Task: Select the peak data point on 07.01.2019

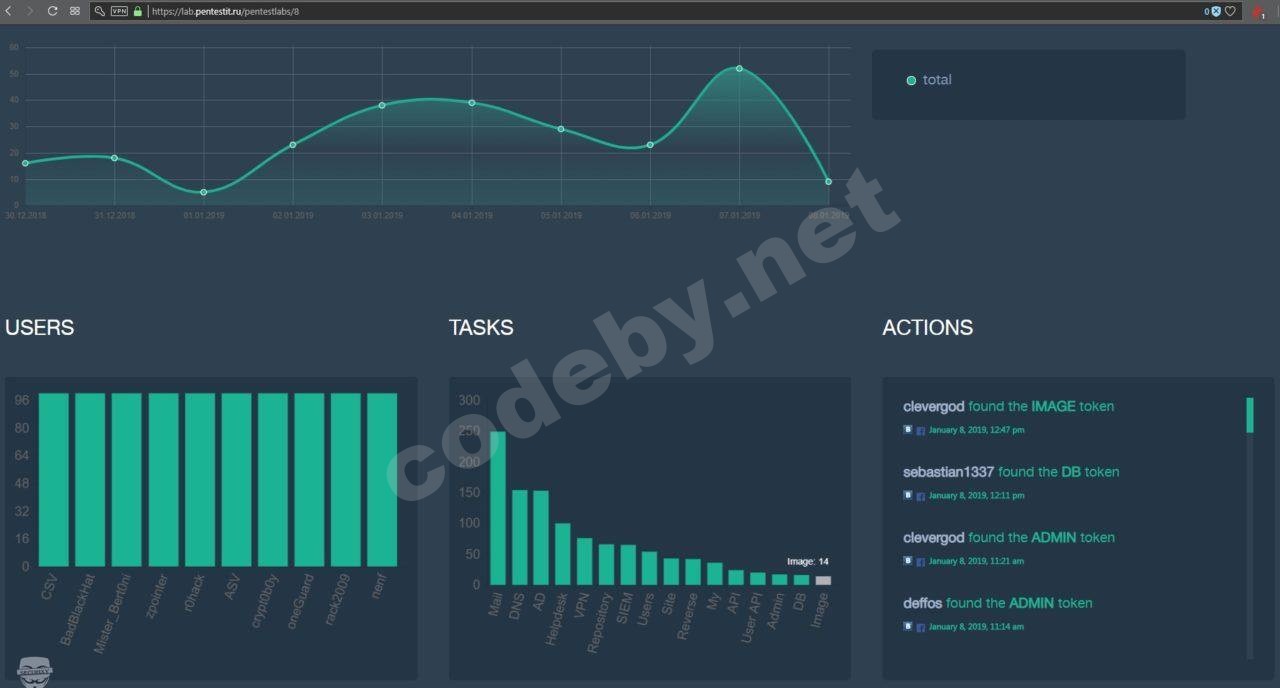Action: (739, 68)
